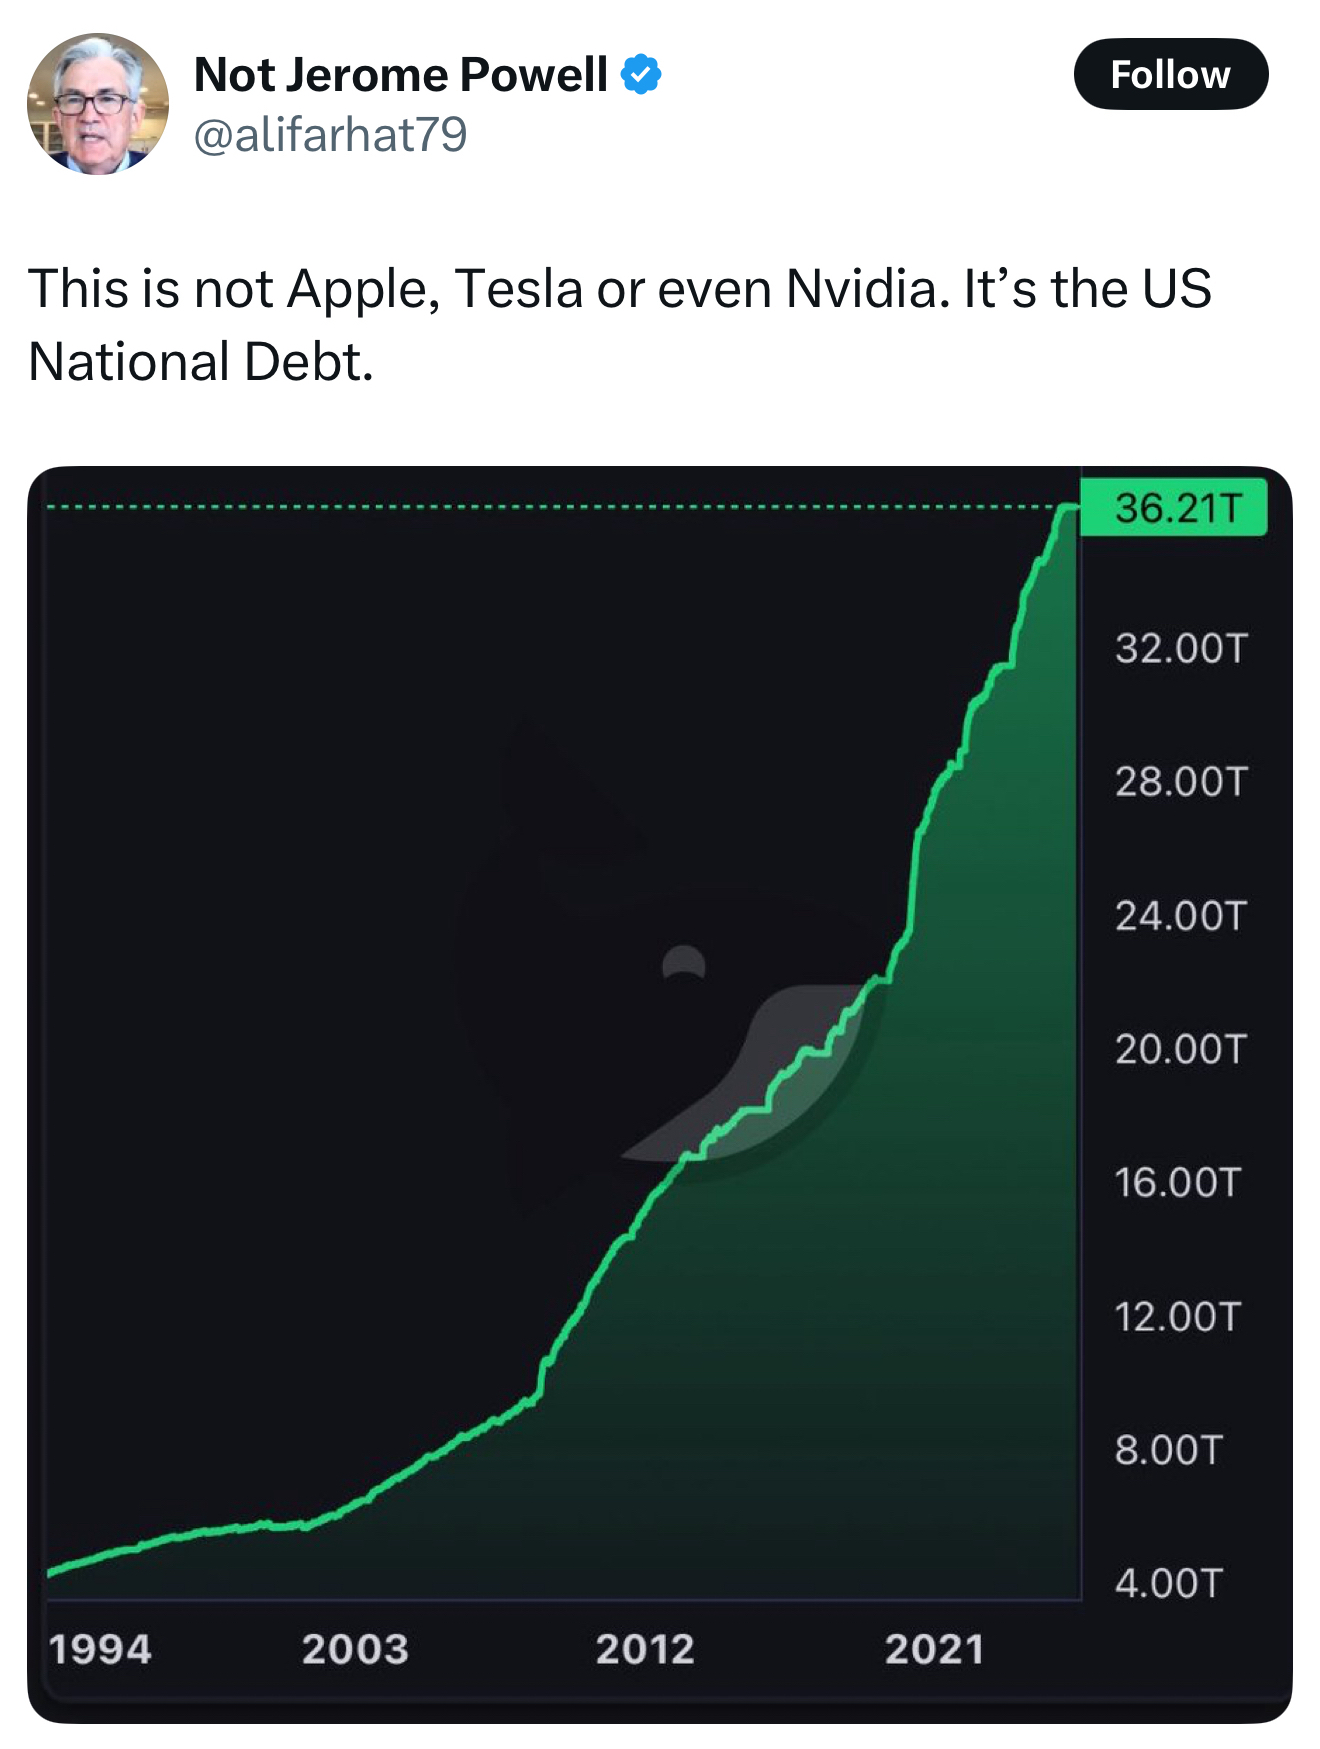The image size is (1320, 1749).
Task: Click the 24.00T y-axis label
Action: (x=1181, y=915)
